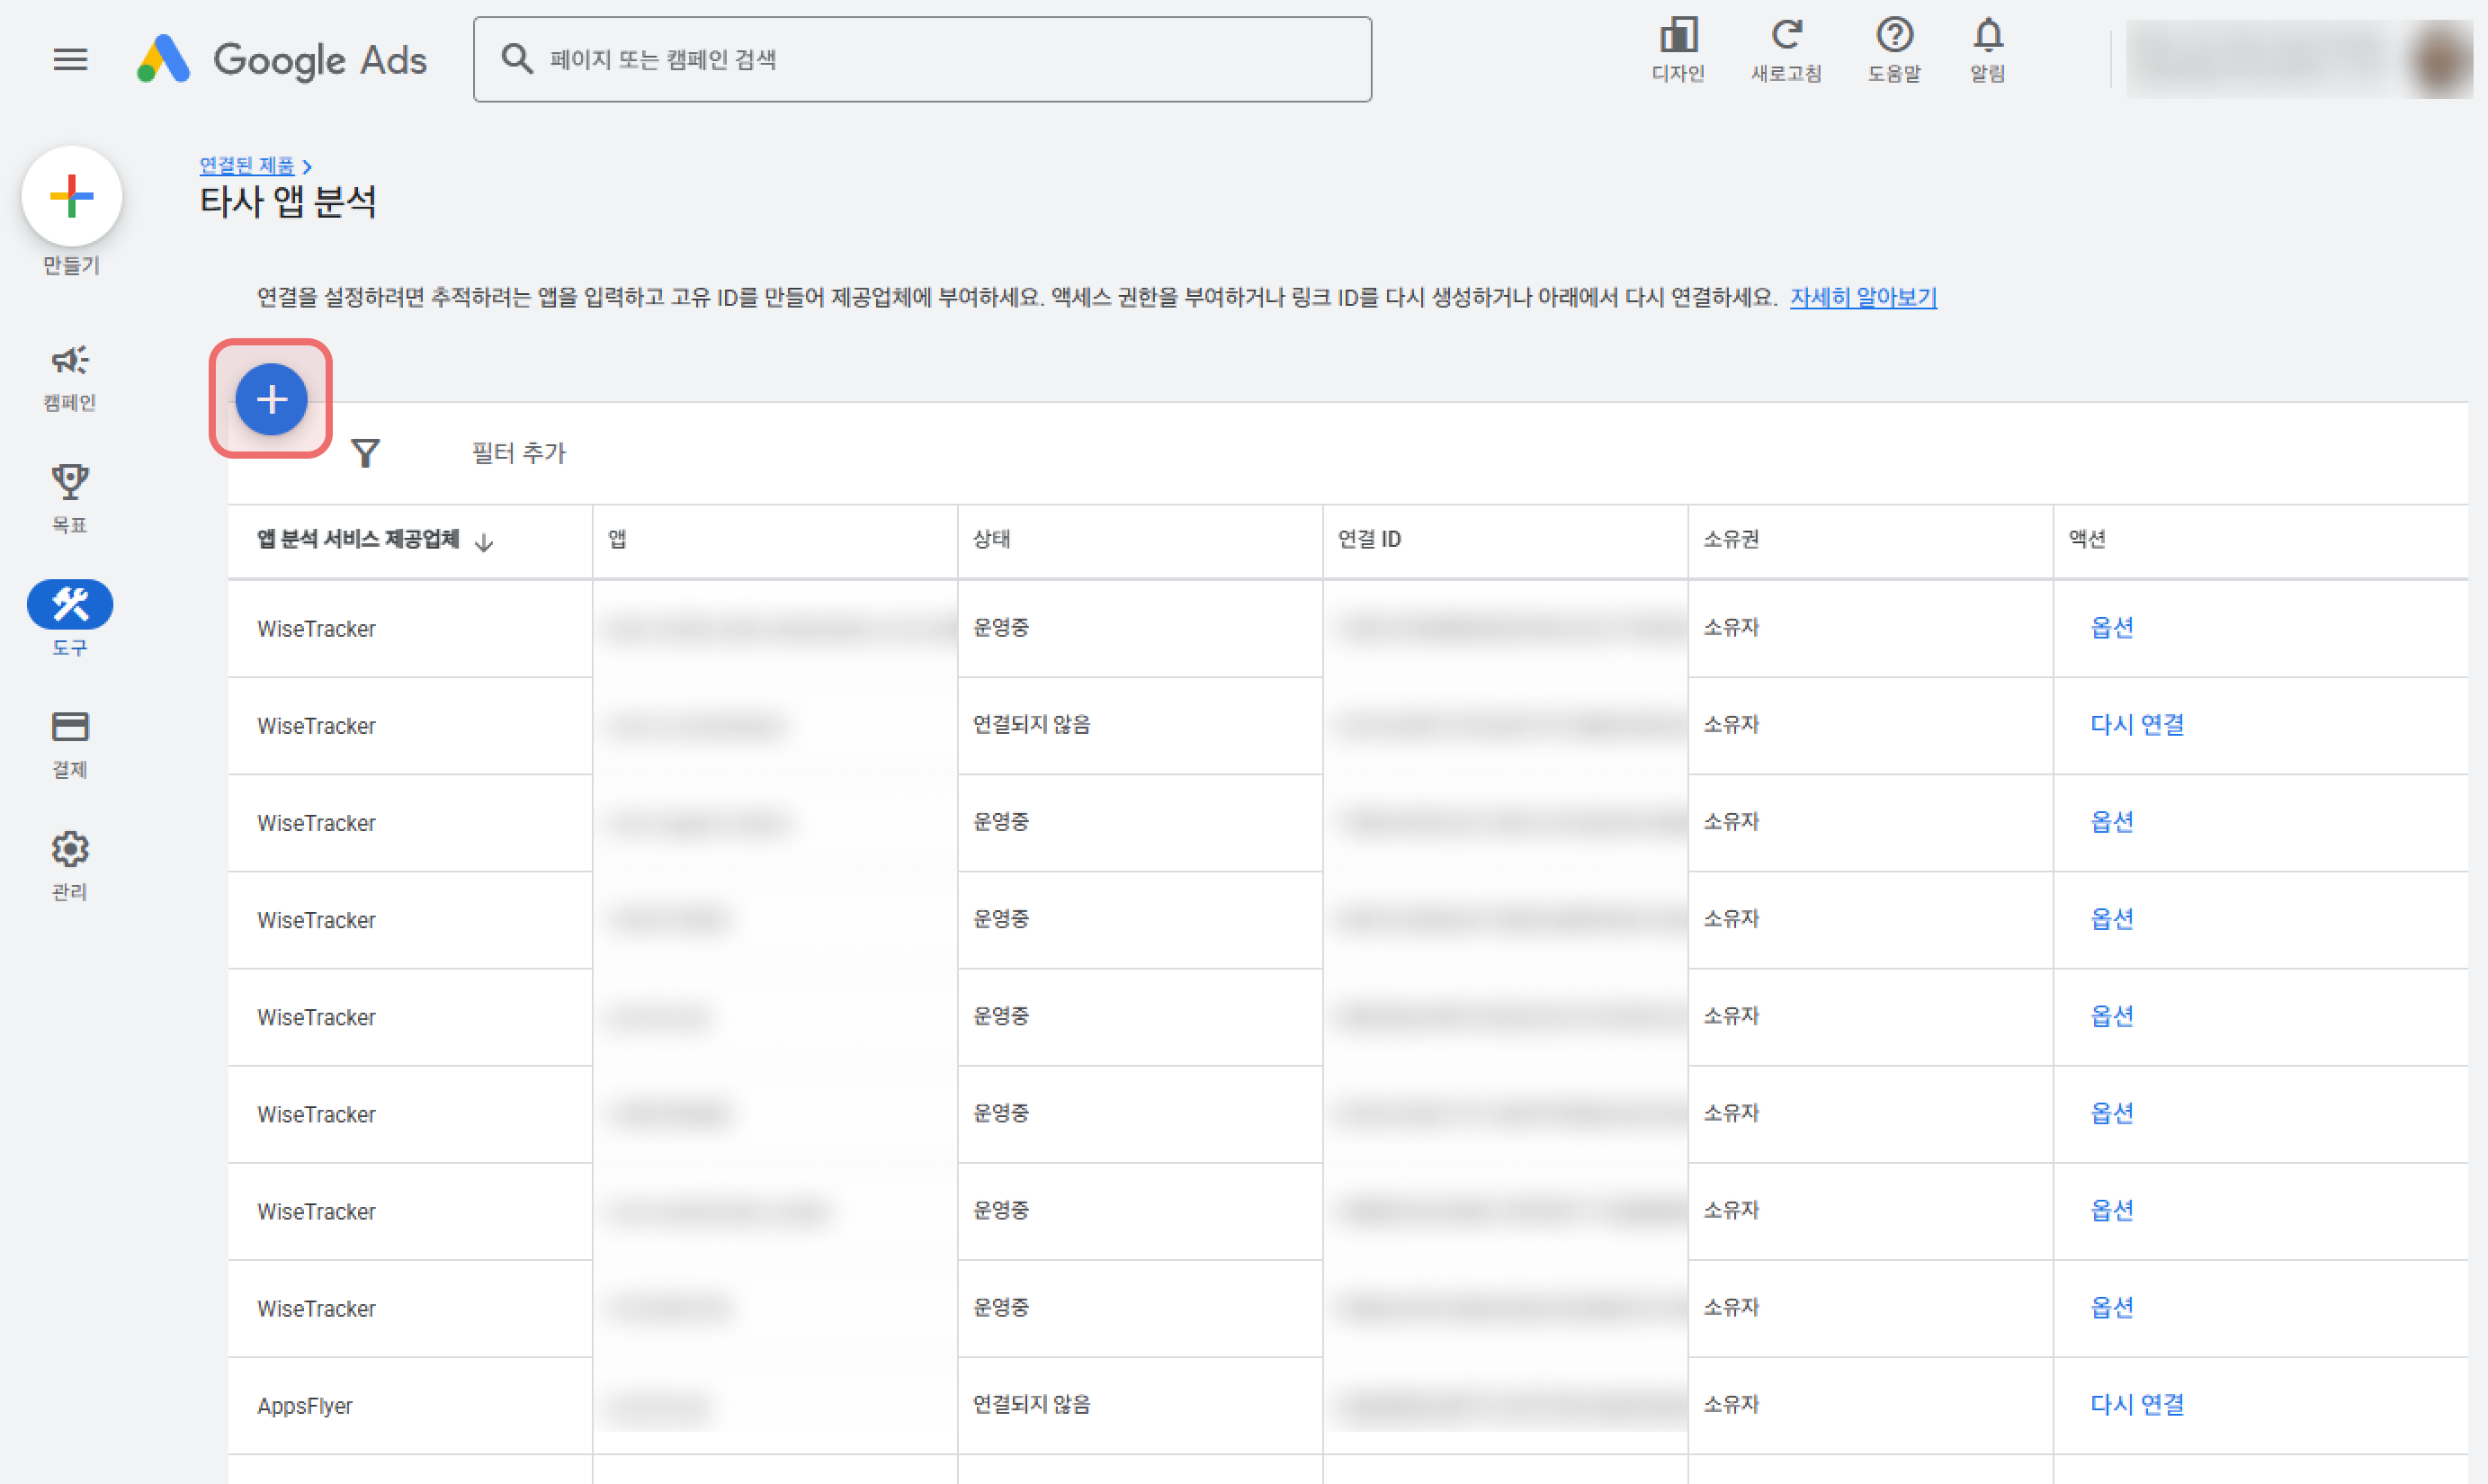Click the blue plus add link button
This screenshot has width=2488, height=1484.
(x=271, y=399)
